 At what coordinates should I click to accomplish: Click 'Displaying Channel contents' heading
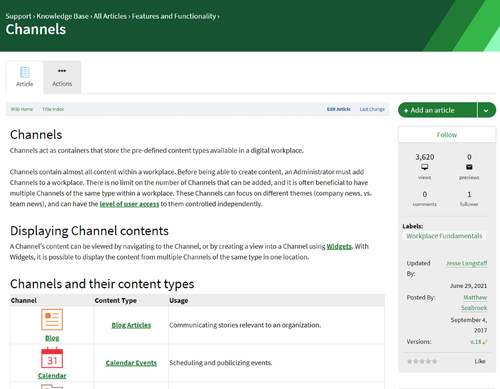89,231
